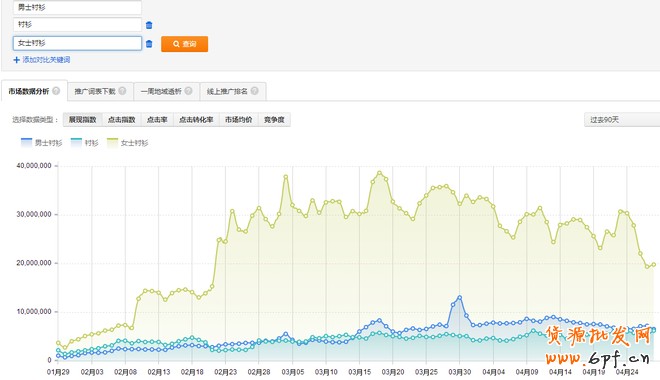
Task: Open the help icon next to 线上推广排名
Action: pos(254,91)
